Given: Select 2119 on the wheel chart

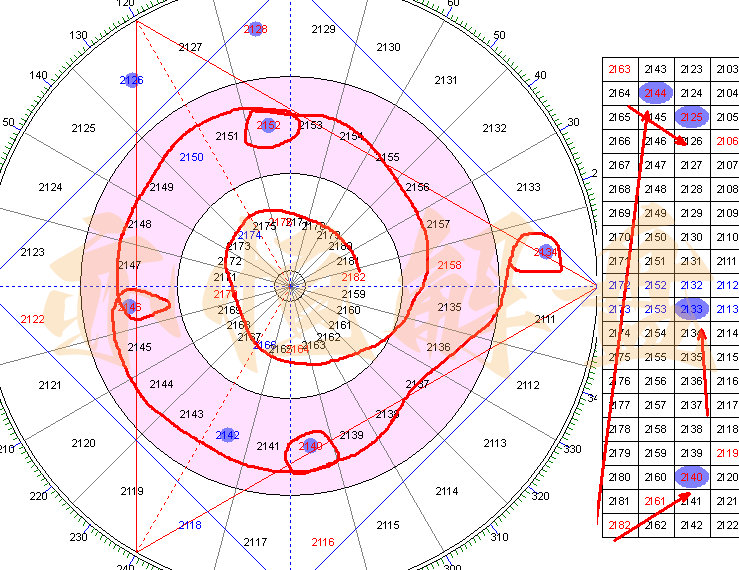Looking at the screenshot, I should [x=132, y=491].
